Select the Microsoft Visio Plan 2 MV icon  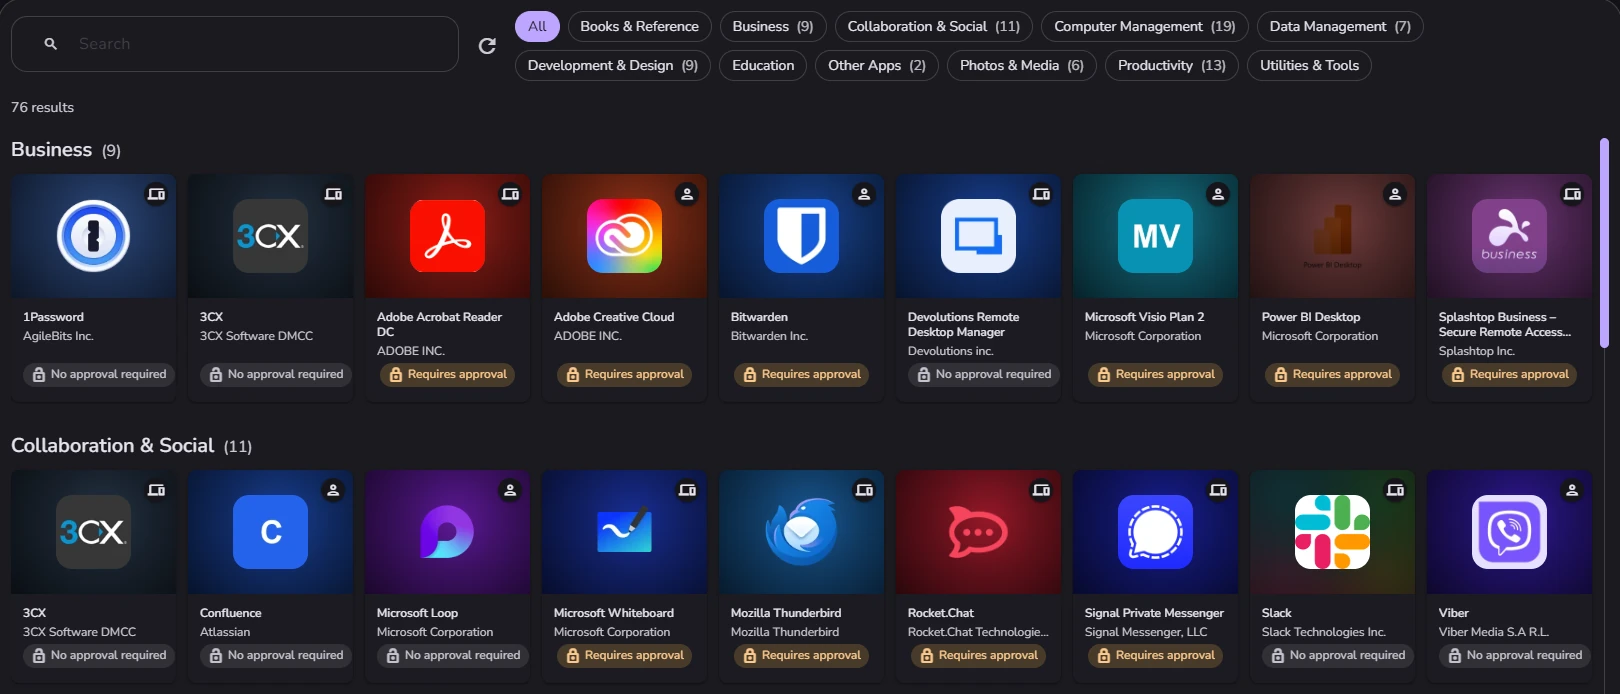(x=1155, y=236)
